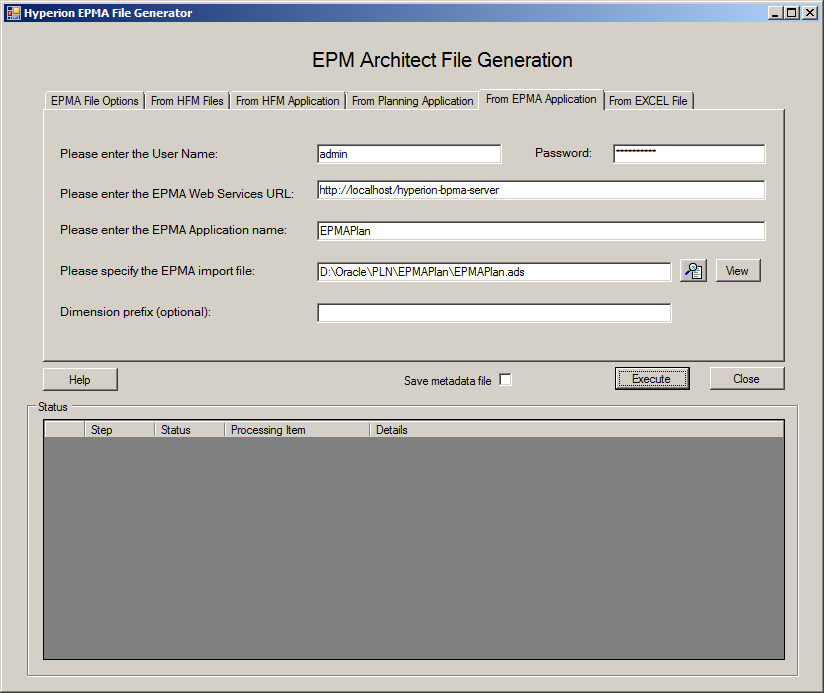Click the EPMA Application name field
This screenshot has width=824, height=693.
click(x=541, y=231)
